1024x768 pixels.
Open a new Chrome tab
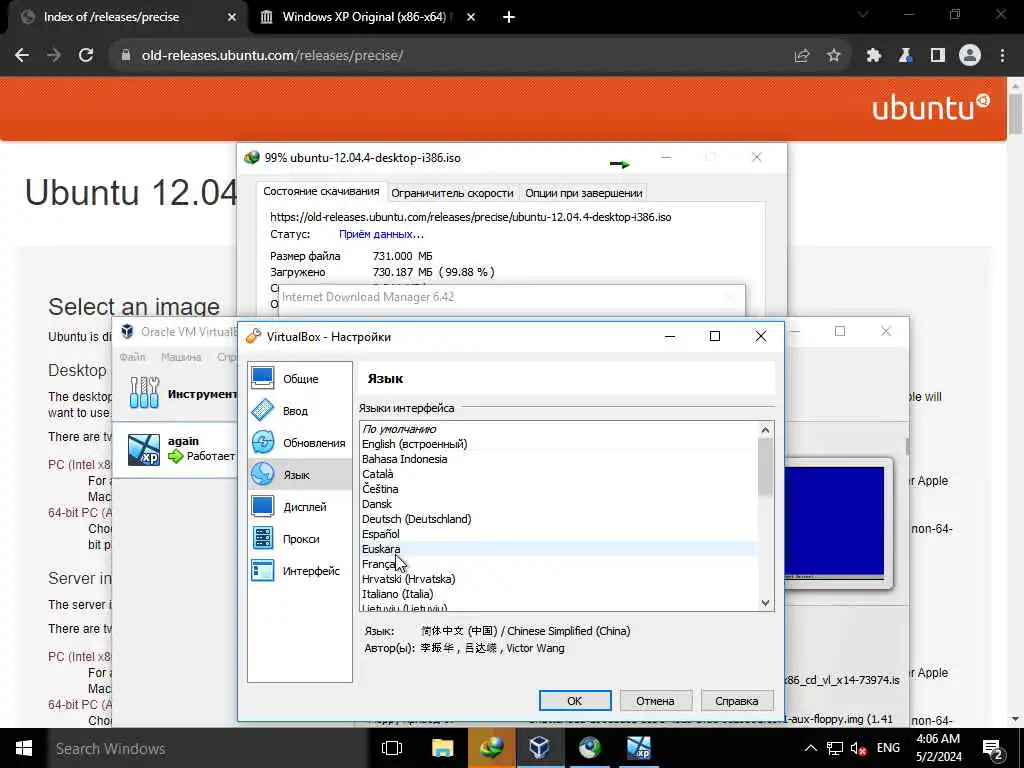[509, 17]
